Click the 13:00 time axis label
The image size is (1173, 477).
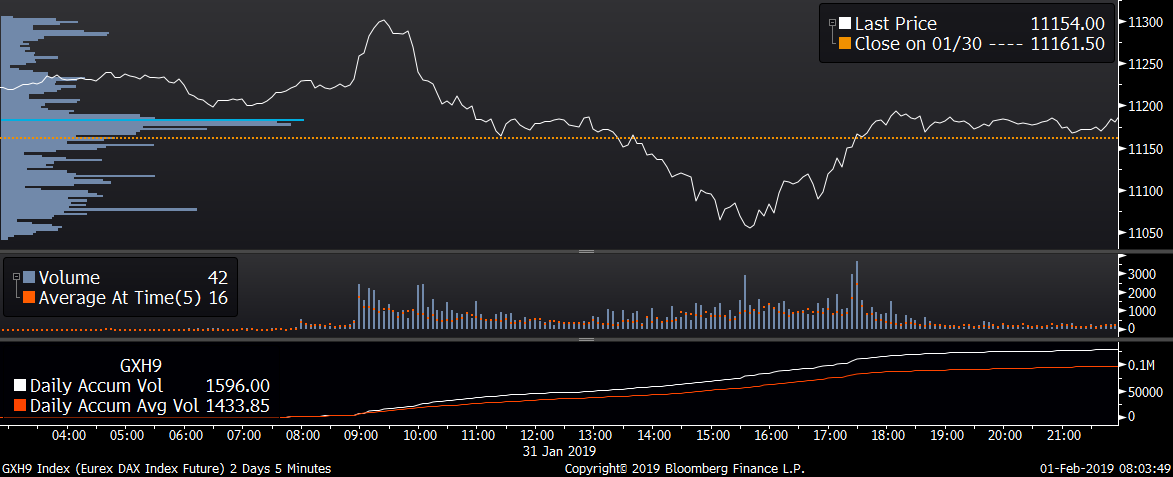click(x=595, y=436)
